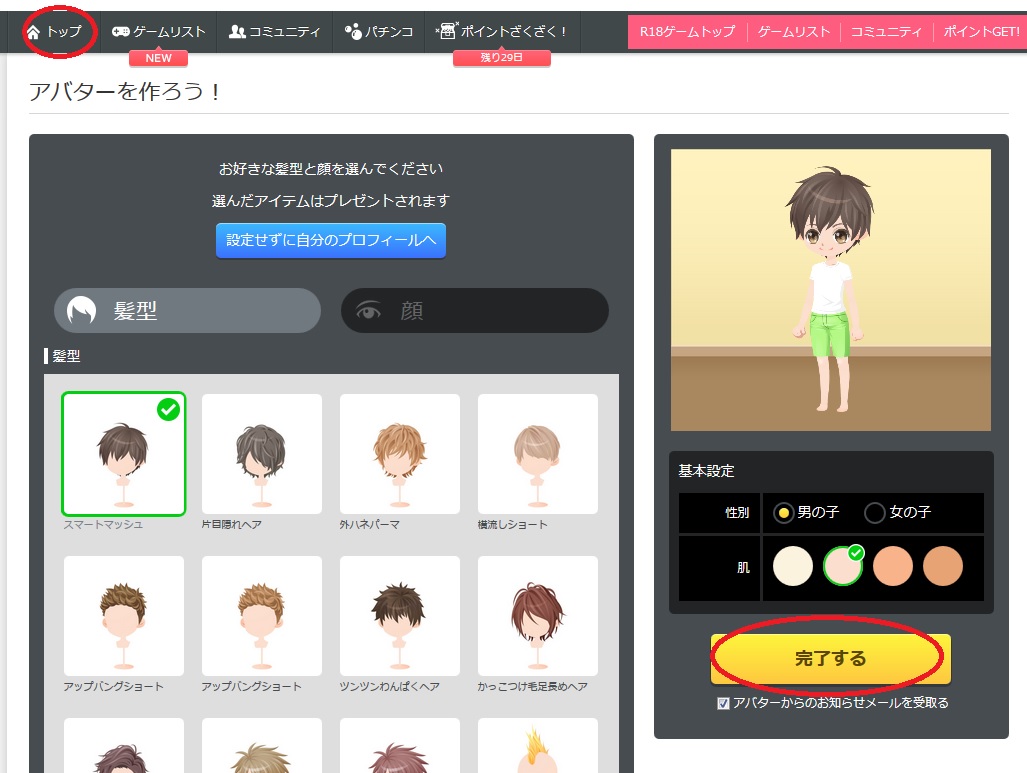Screen dimensions: 1027x773
Task: Open R18ゲームトップ in pink bar
Action: point(687,31)
